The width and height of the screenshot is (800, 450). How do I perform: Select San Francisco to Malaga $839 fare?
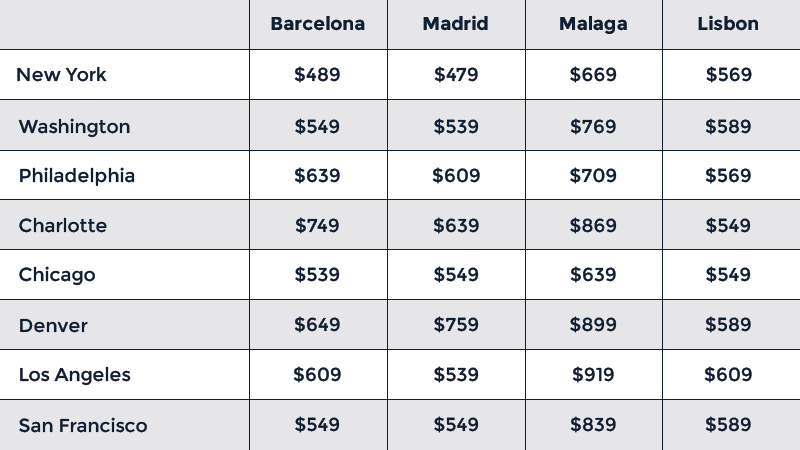click(593, 426)
